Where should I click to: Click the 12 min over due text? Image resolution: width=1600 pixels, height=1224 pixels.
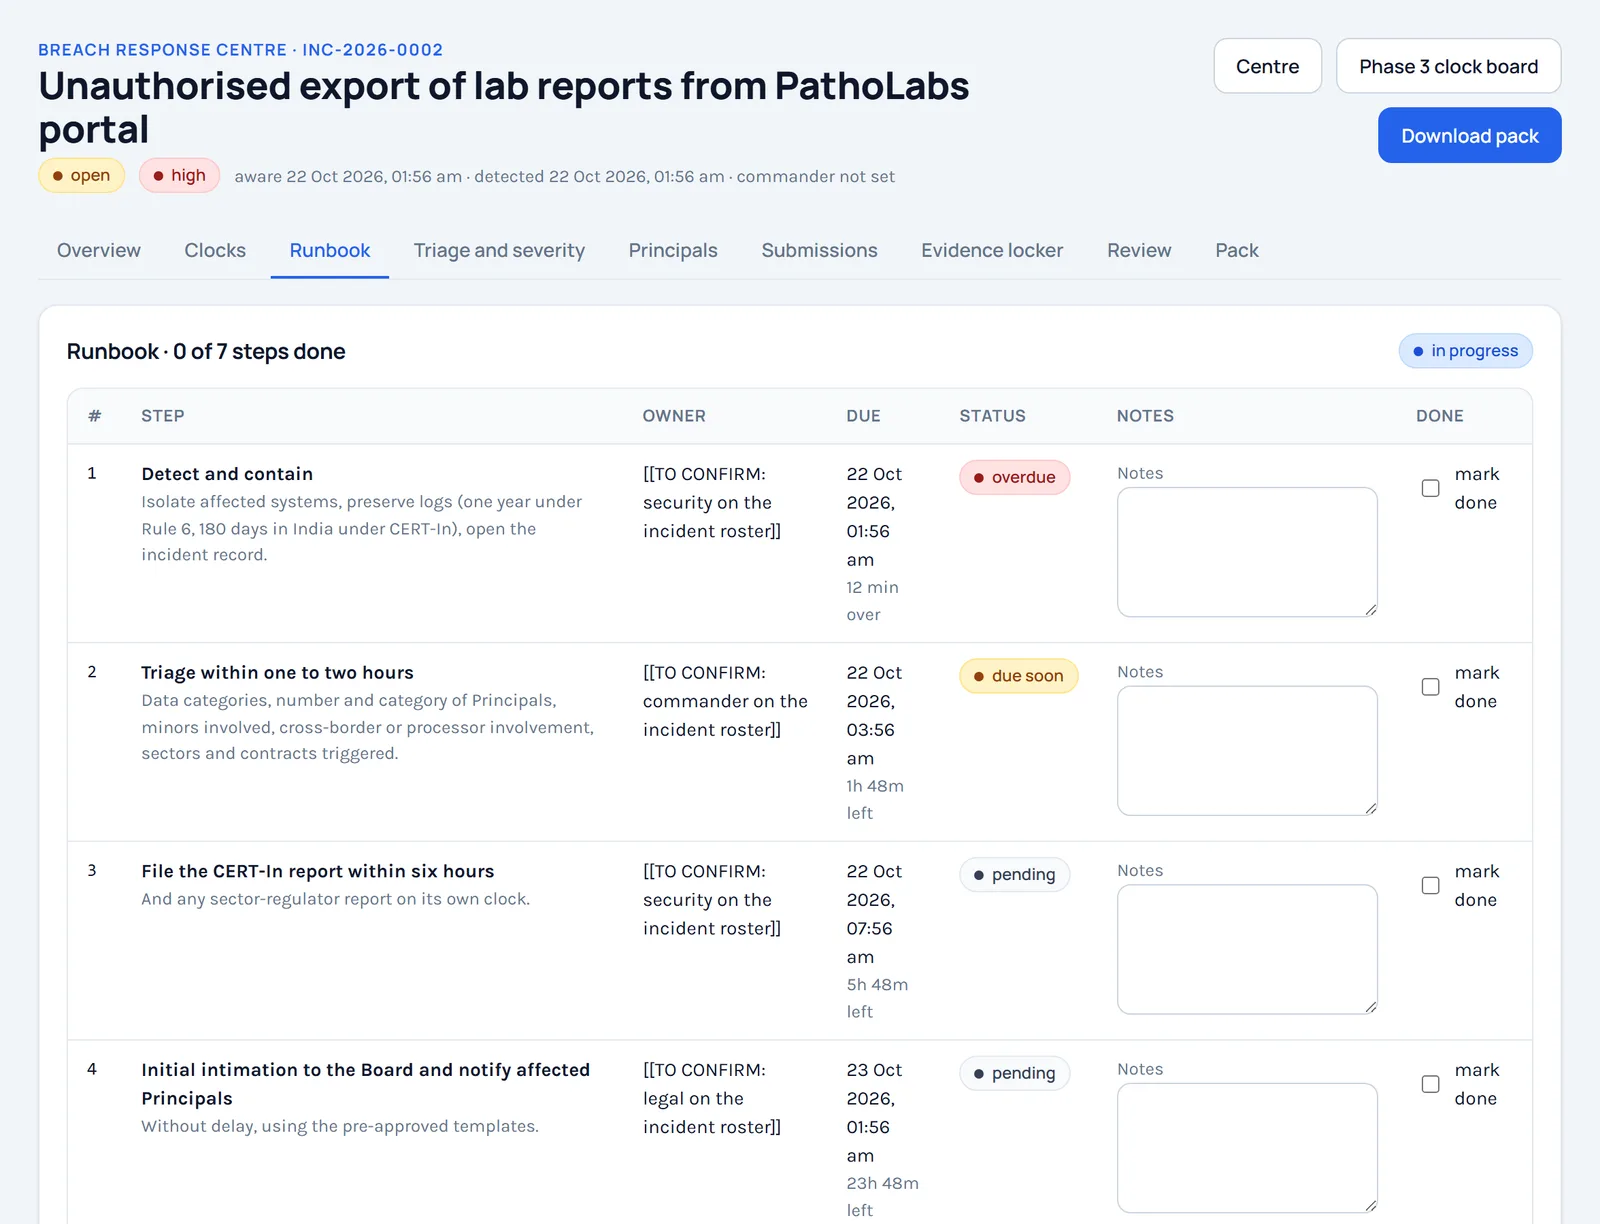(x=872, y=601)
